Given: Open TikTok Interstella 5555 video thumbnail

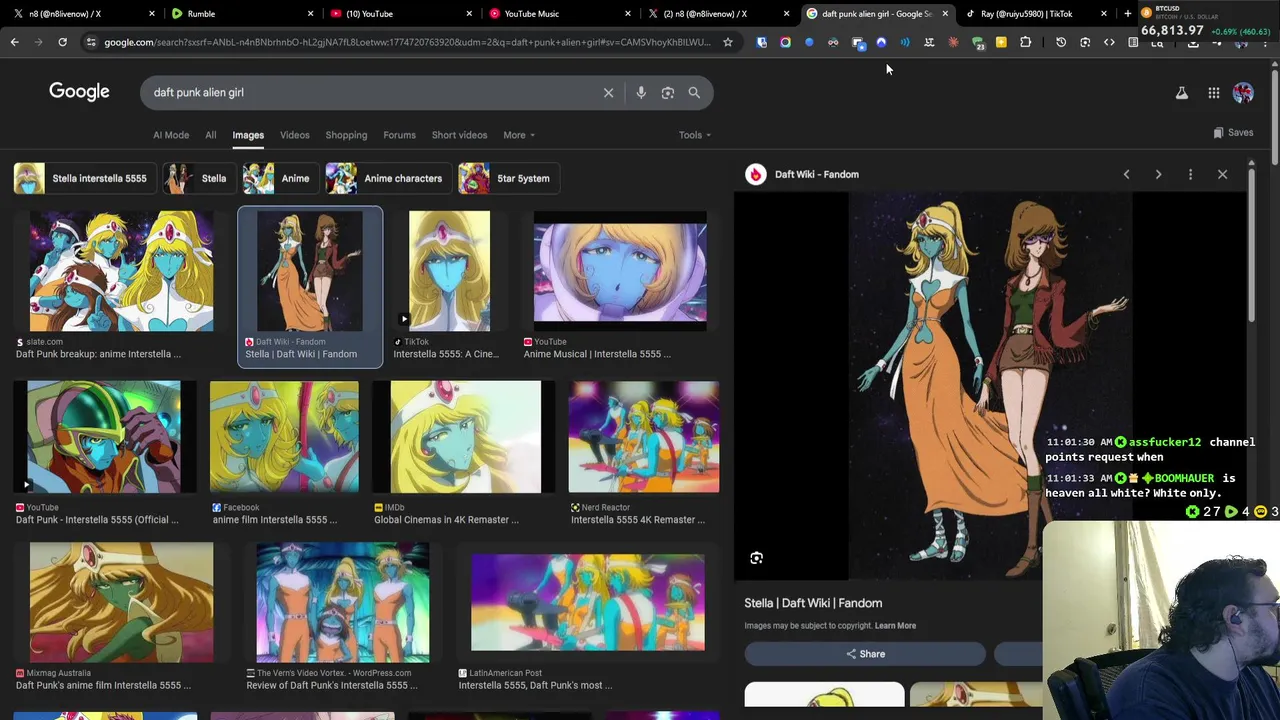Looking at the screenshot, I should [449, 271].
